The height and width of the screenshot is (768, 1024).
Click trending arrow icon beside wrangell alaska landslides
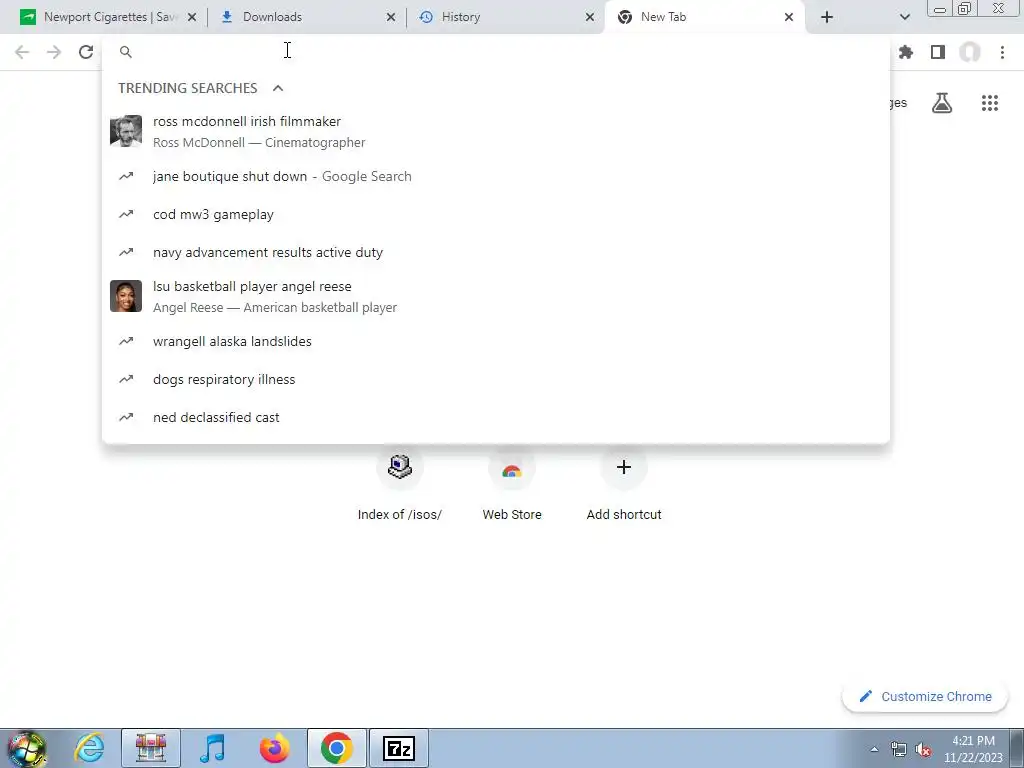pos(126,340)
